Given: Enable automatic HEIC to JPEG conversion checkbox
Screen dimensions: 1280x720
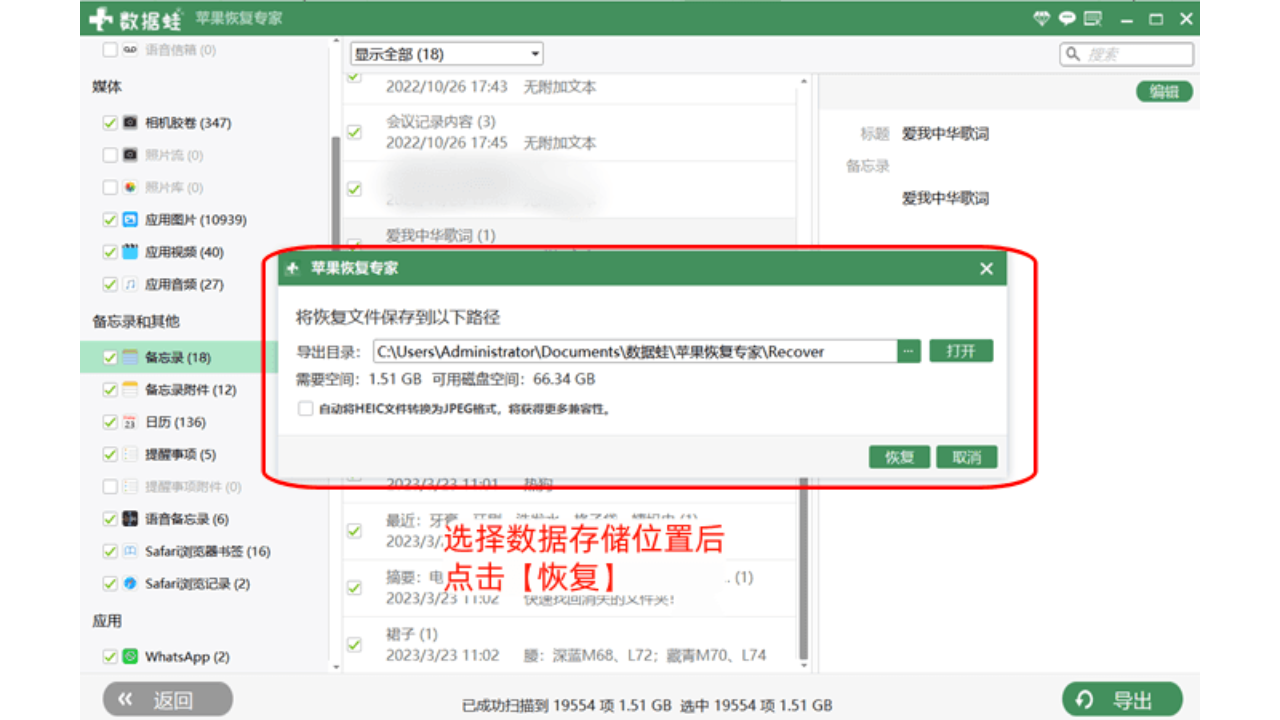Looking at the screenshot, I should click(x=305, y=408).
